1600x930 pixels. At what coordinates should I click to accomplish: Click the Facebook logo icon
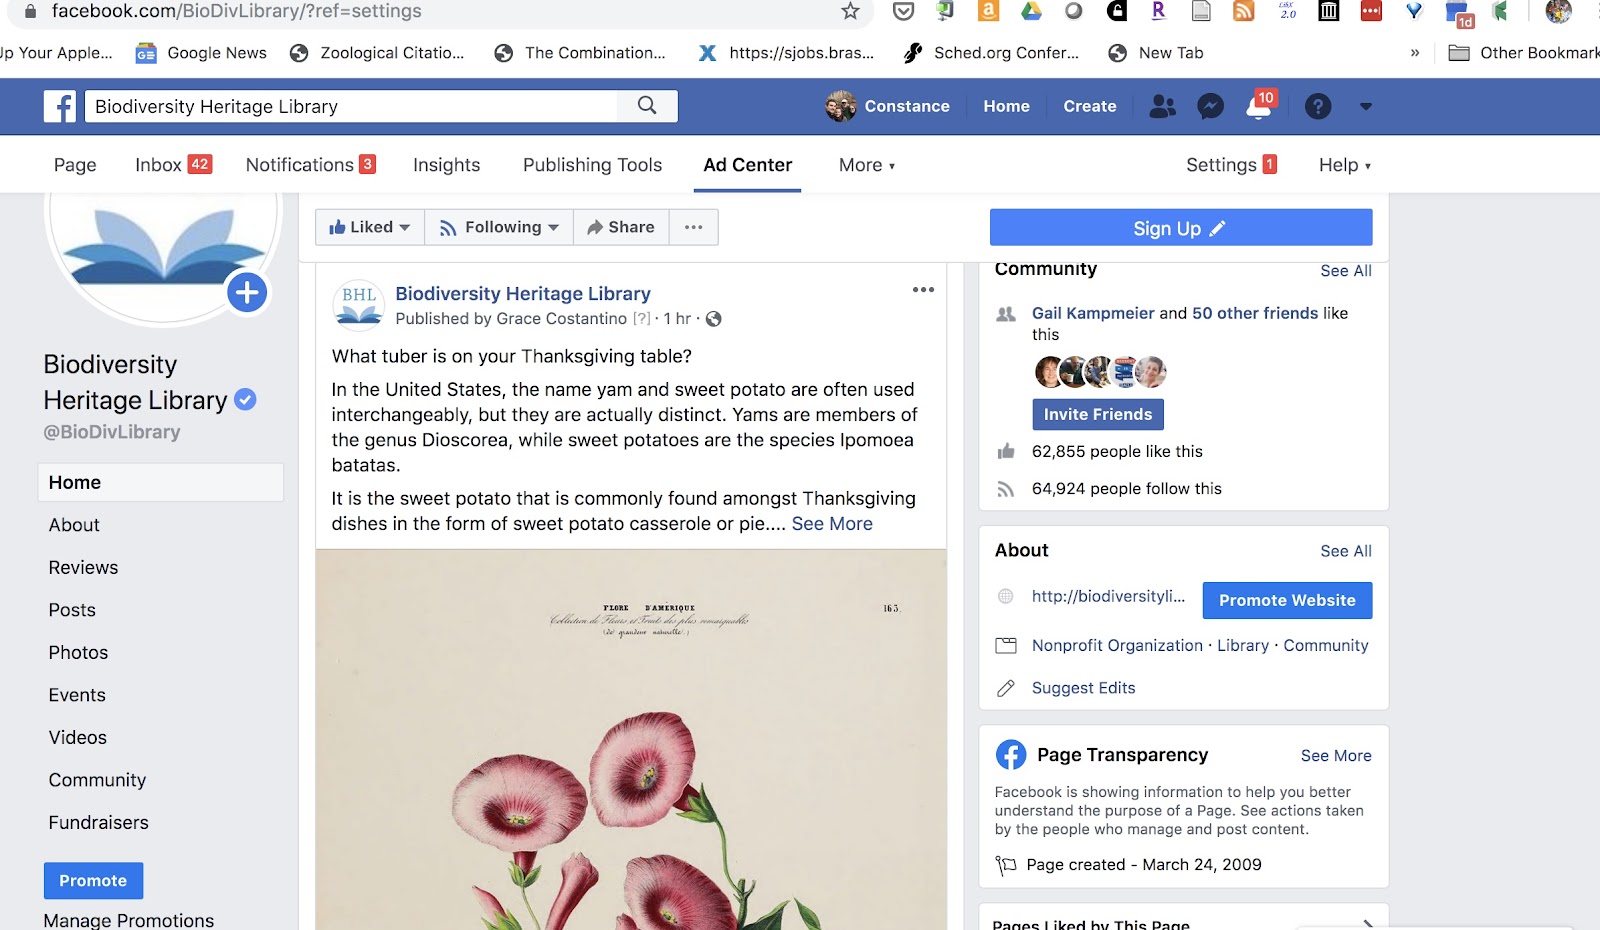click(59, 106)
